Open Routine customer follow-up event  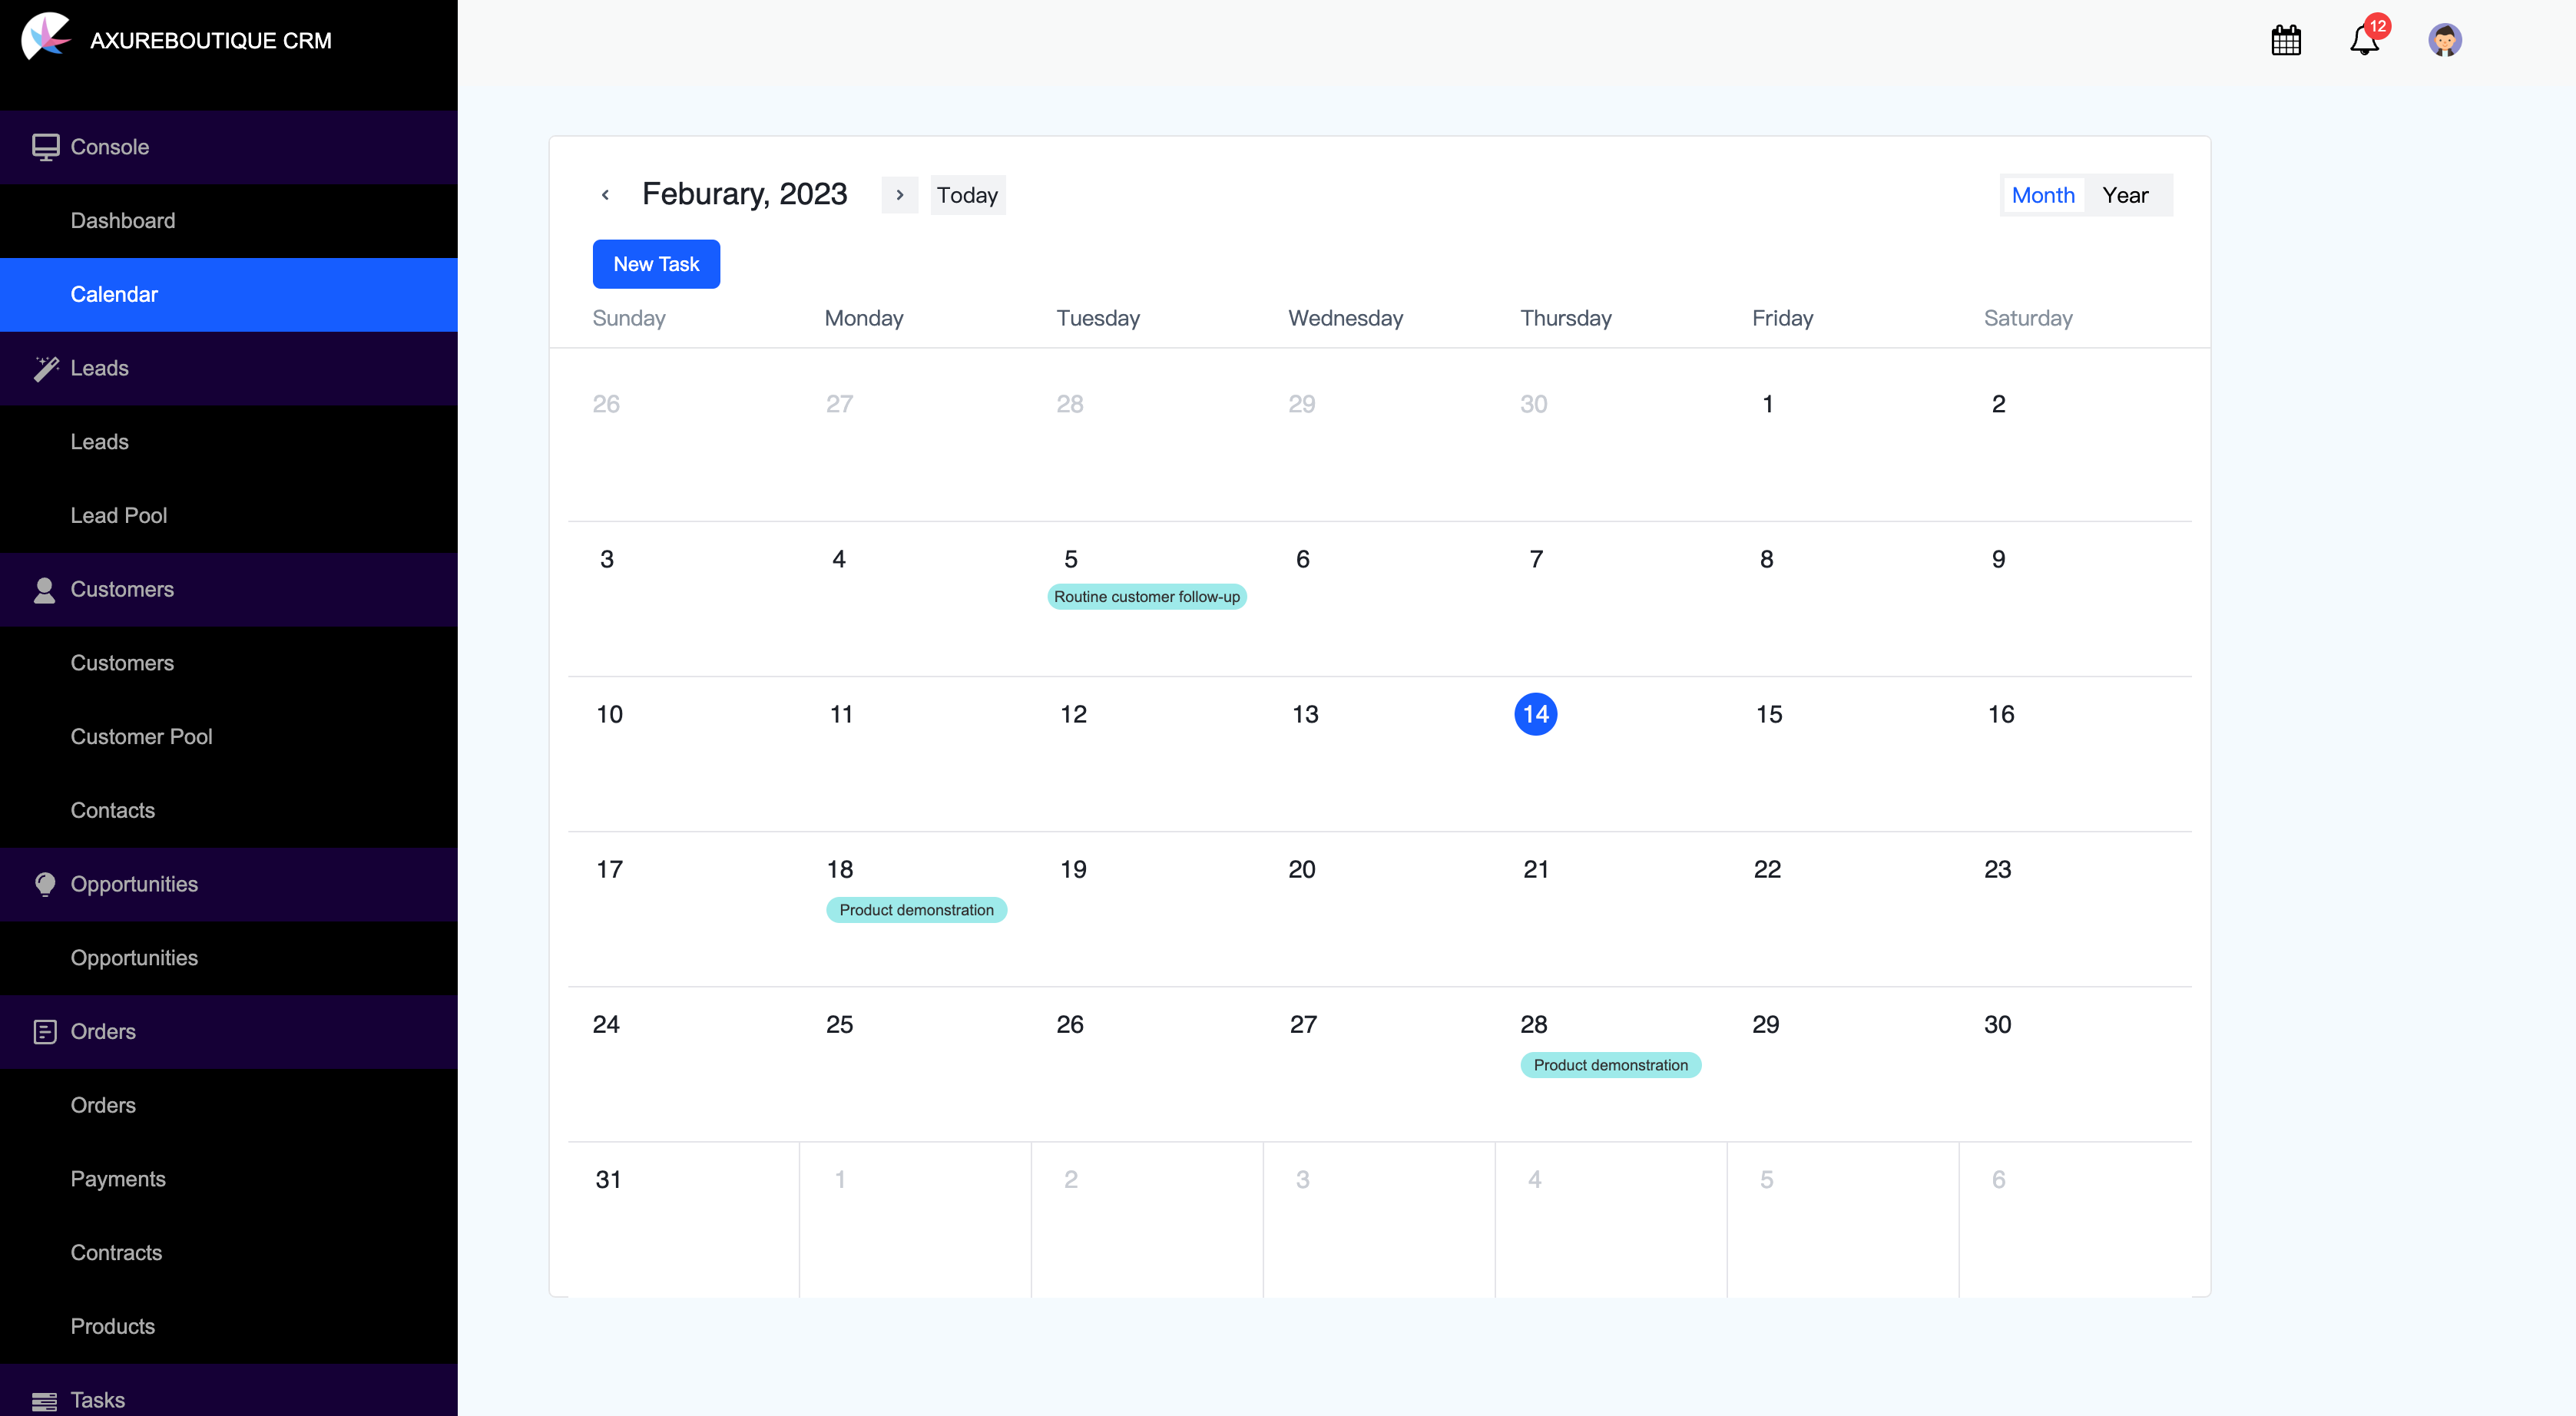tap(1146, 597)
